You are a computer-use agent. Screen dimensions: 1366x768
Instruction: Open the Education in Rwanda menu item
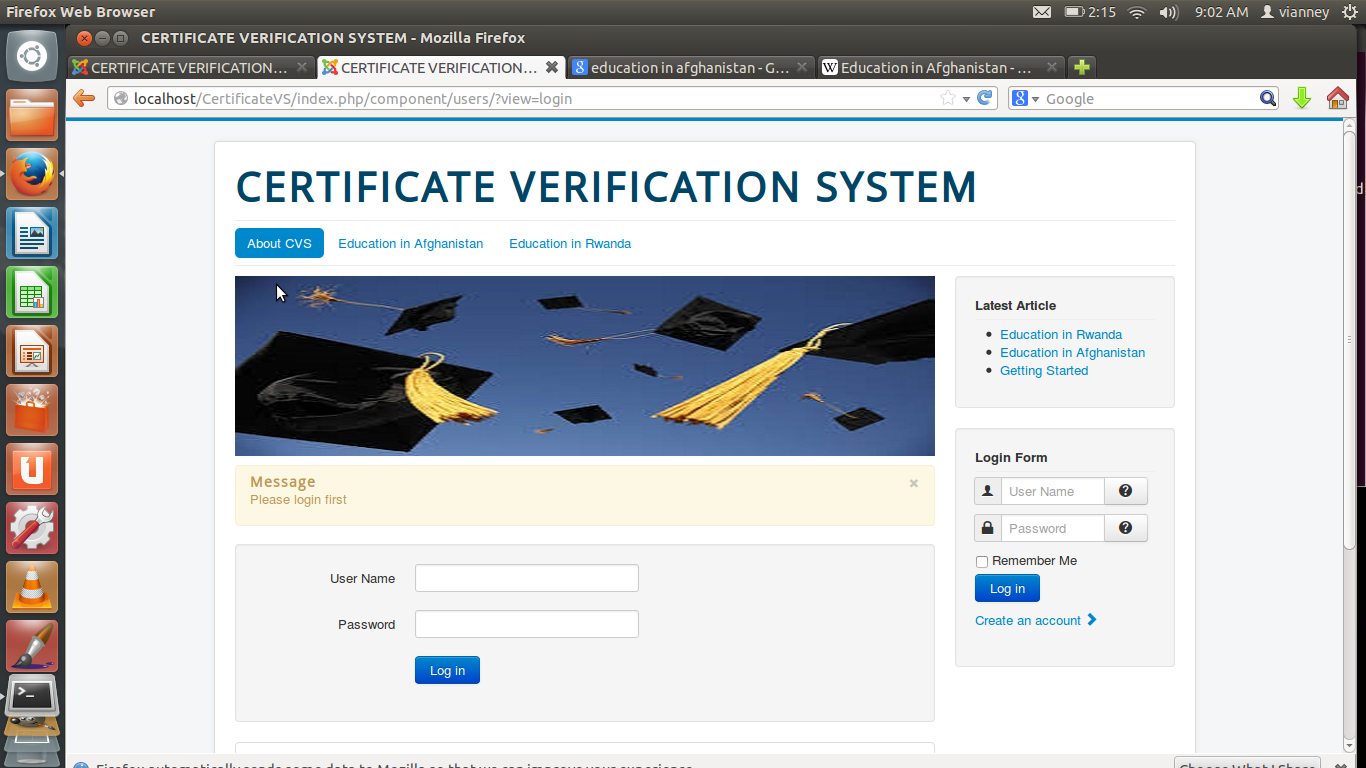coord(570,243)
